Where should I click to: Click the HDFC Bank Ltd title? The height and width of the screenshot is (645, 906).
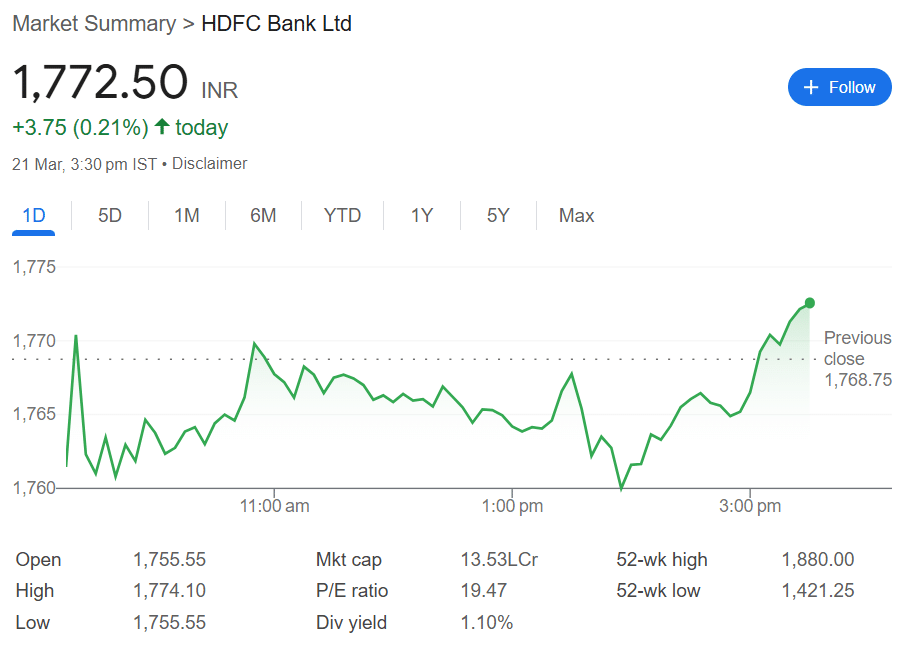276,24
